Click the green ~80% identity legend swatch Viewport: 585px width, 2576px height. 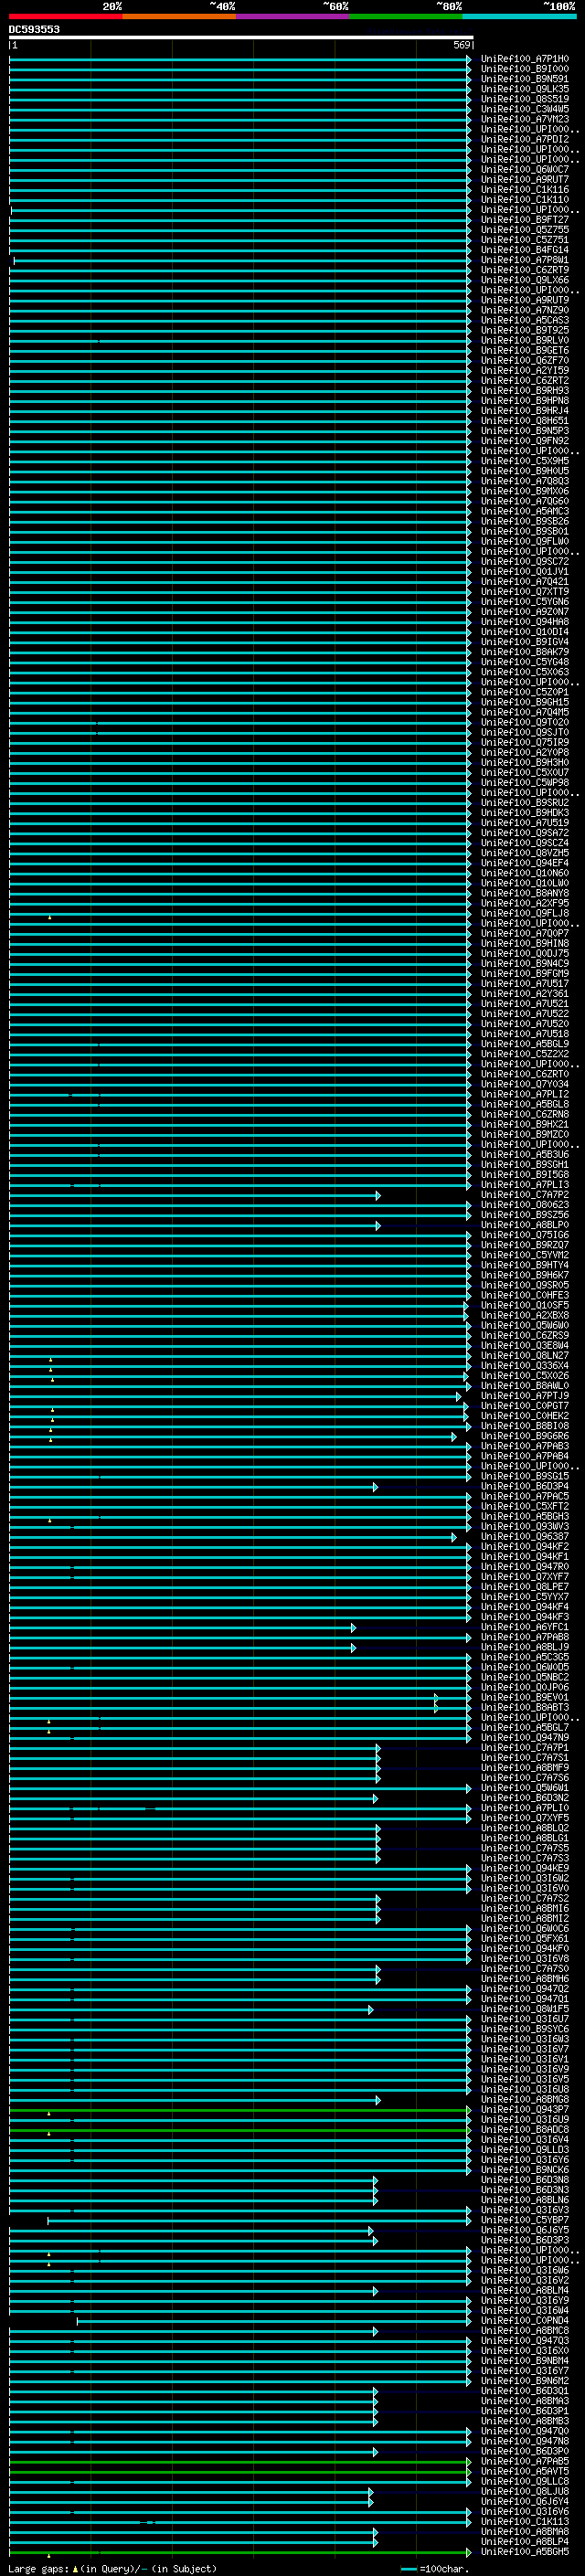[x=406, y=17]
